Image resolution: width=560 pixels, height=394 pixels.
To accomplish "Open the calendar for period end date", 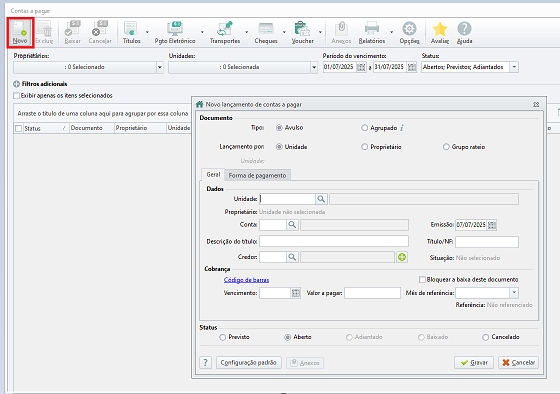I will [x=412, y=67].
